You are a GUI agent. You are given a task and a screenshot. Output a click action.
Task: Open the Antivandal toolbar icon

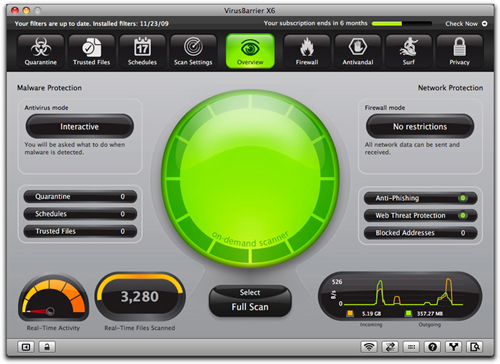point(358,52)
